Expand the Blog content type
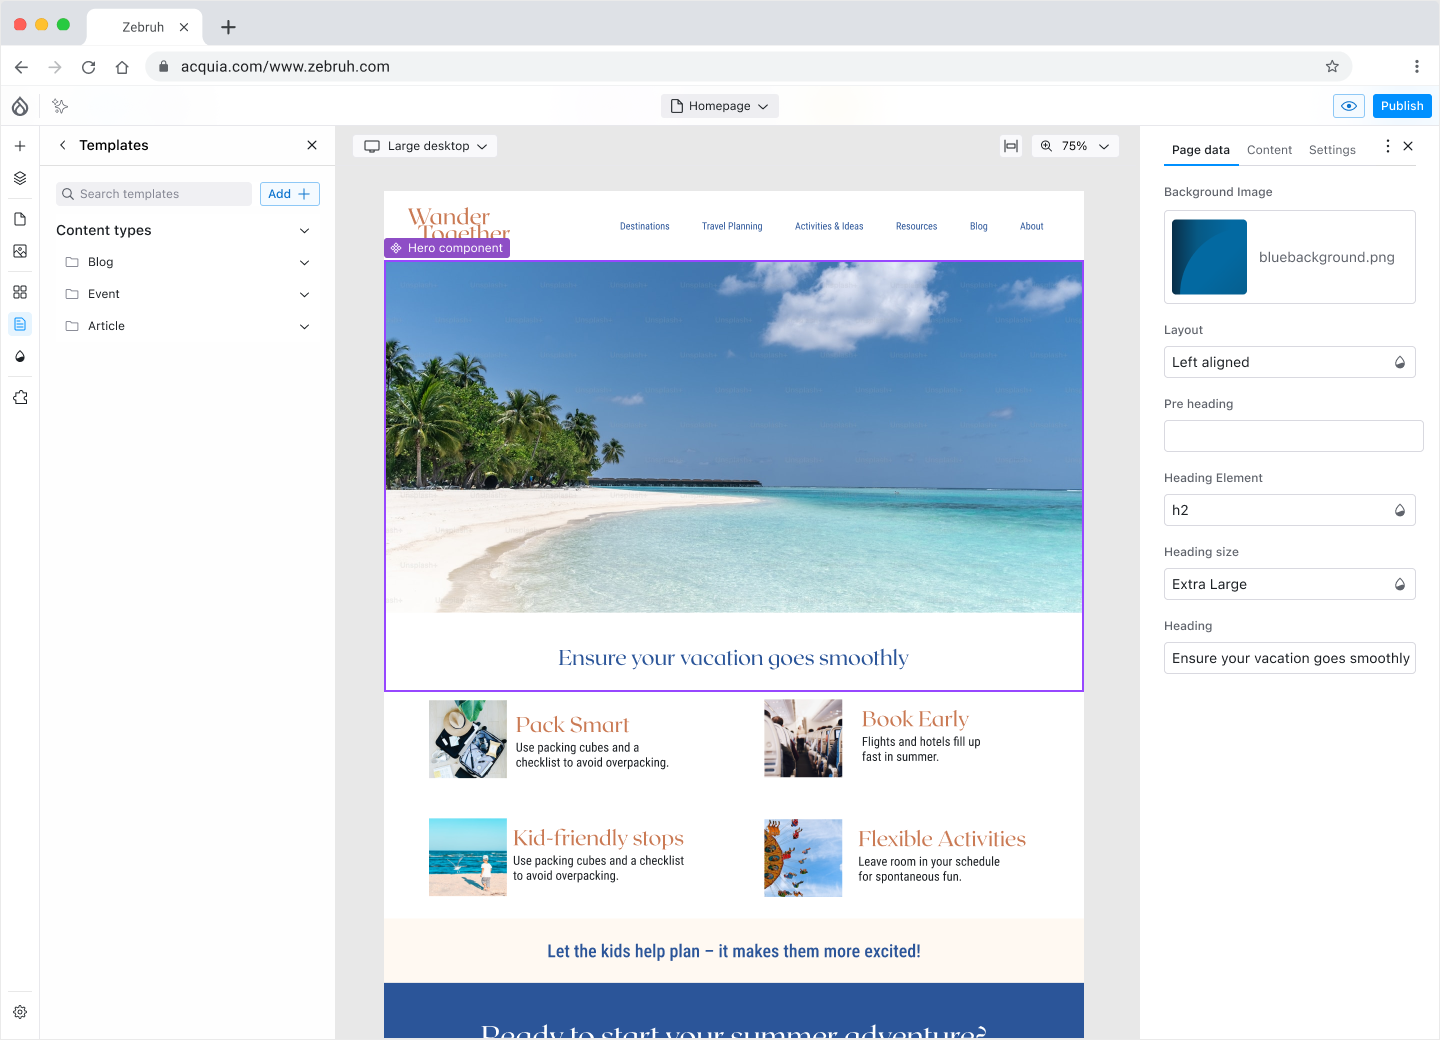Image resolution: width=1440 pixels, height=1040 pixels. 304,262
